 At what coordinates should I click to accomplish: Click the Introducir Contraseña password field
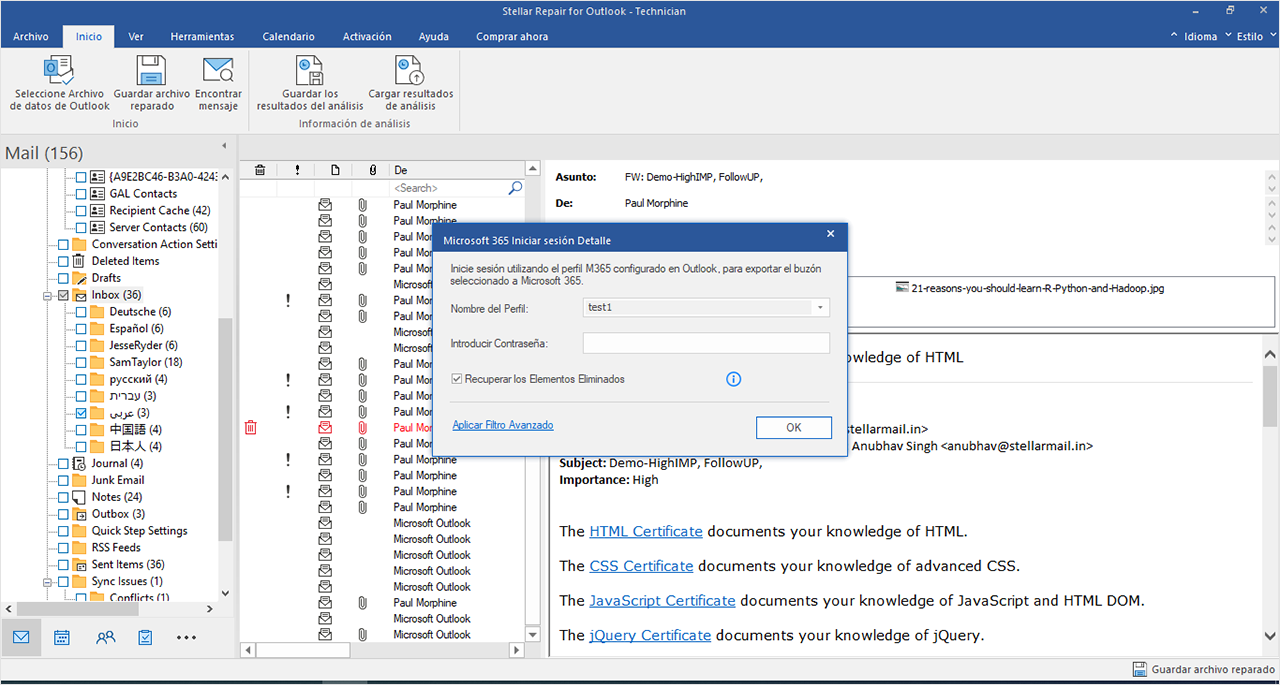click(x=706, y=343)
